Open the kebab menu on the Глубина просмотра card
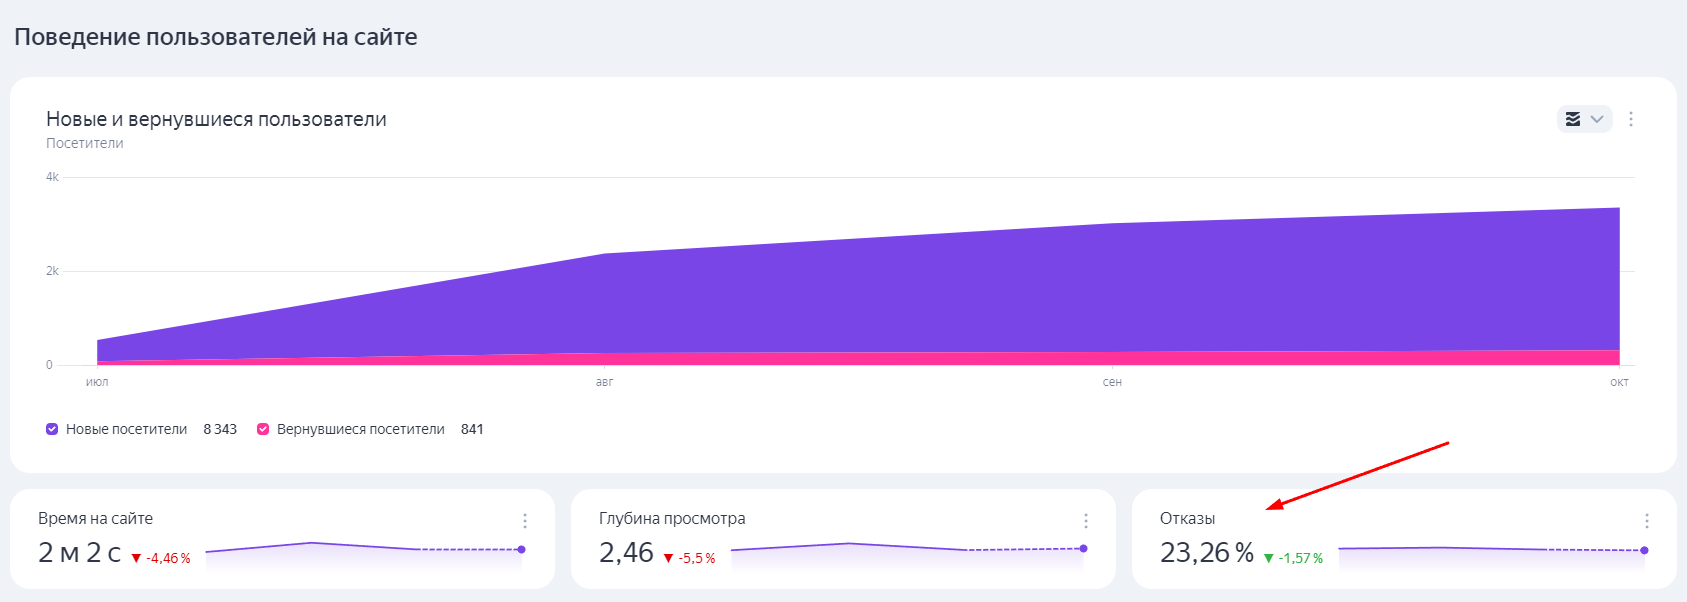 [x=1086, y=520]
